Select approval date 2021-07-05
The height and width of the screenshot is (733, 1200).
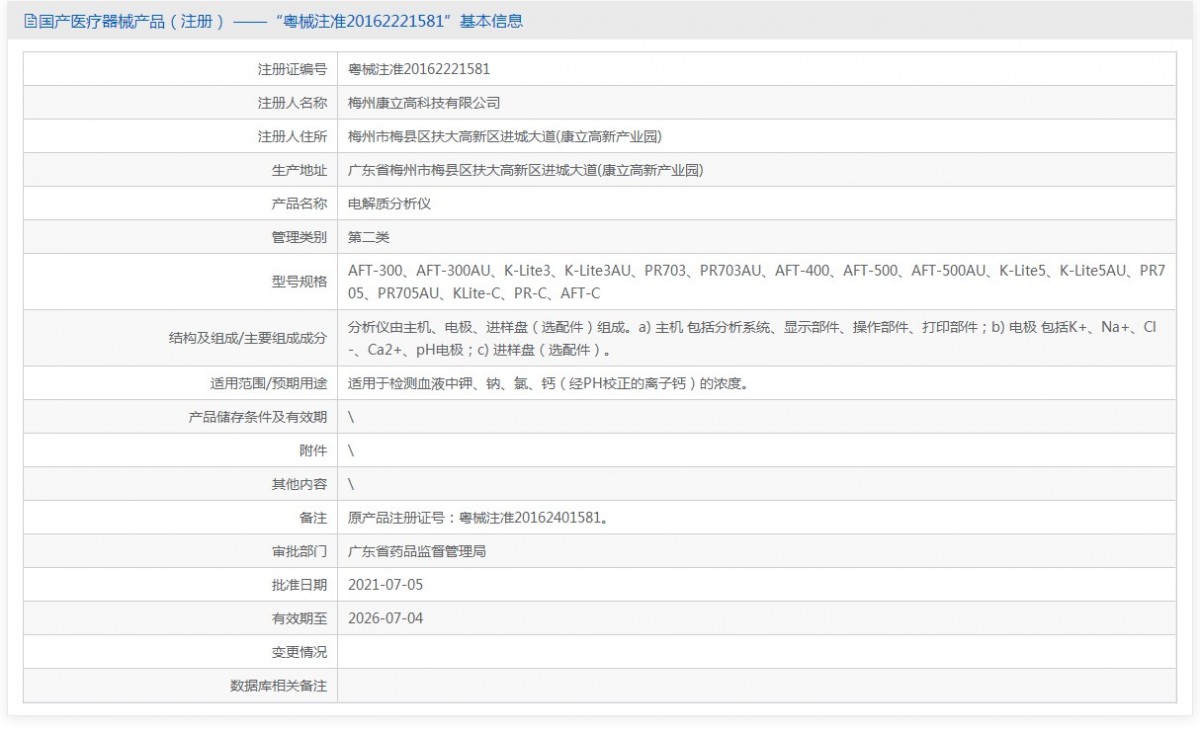pyautogui.click(x=385, y=584)
